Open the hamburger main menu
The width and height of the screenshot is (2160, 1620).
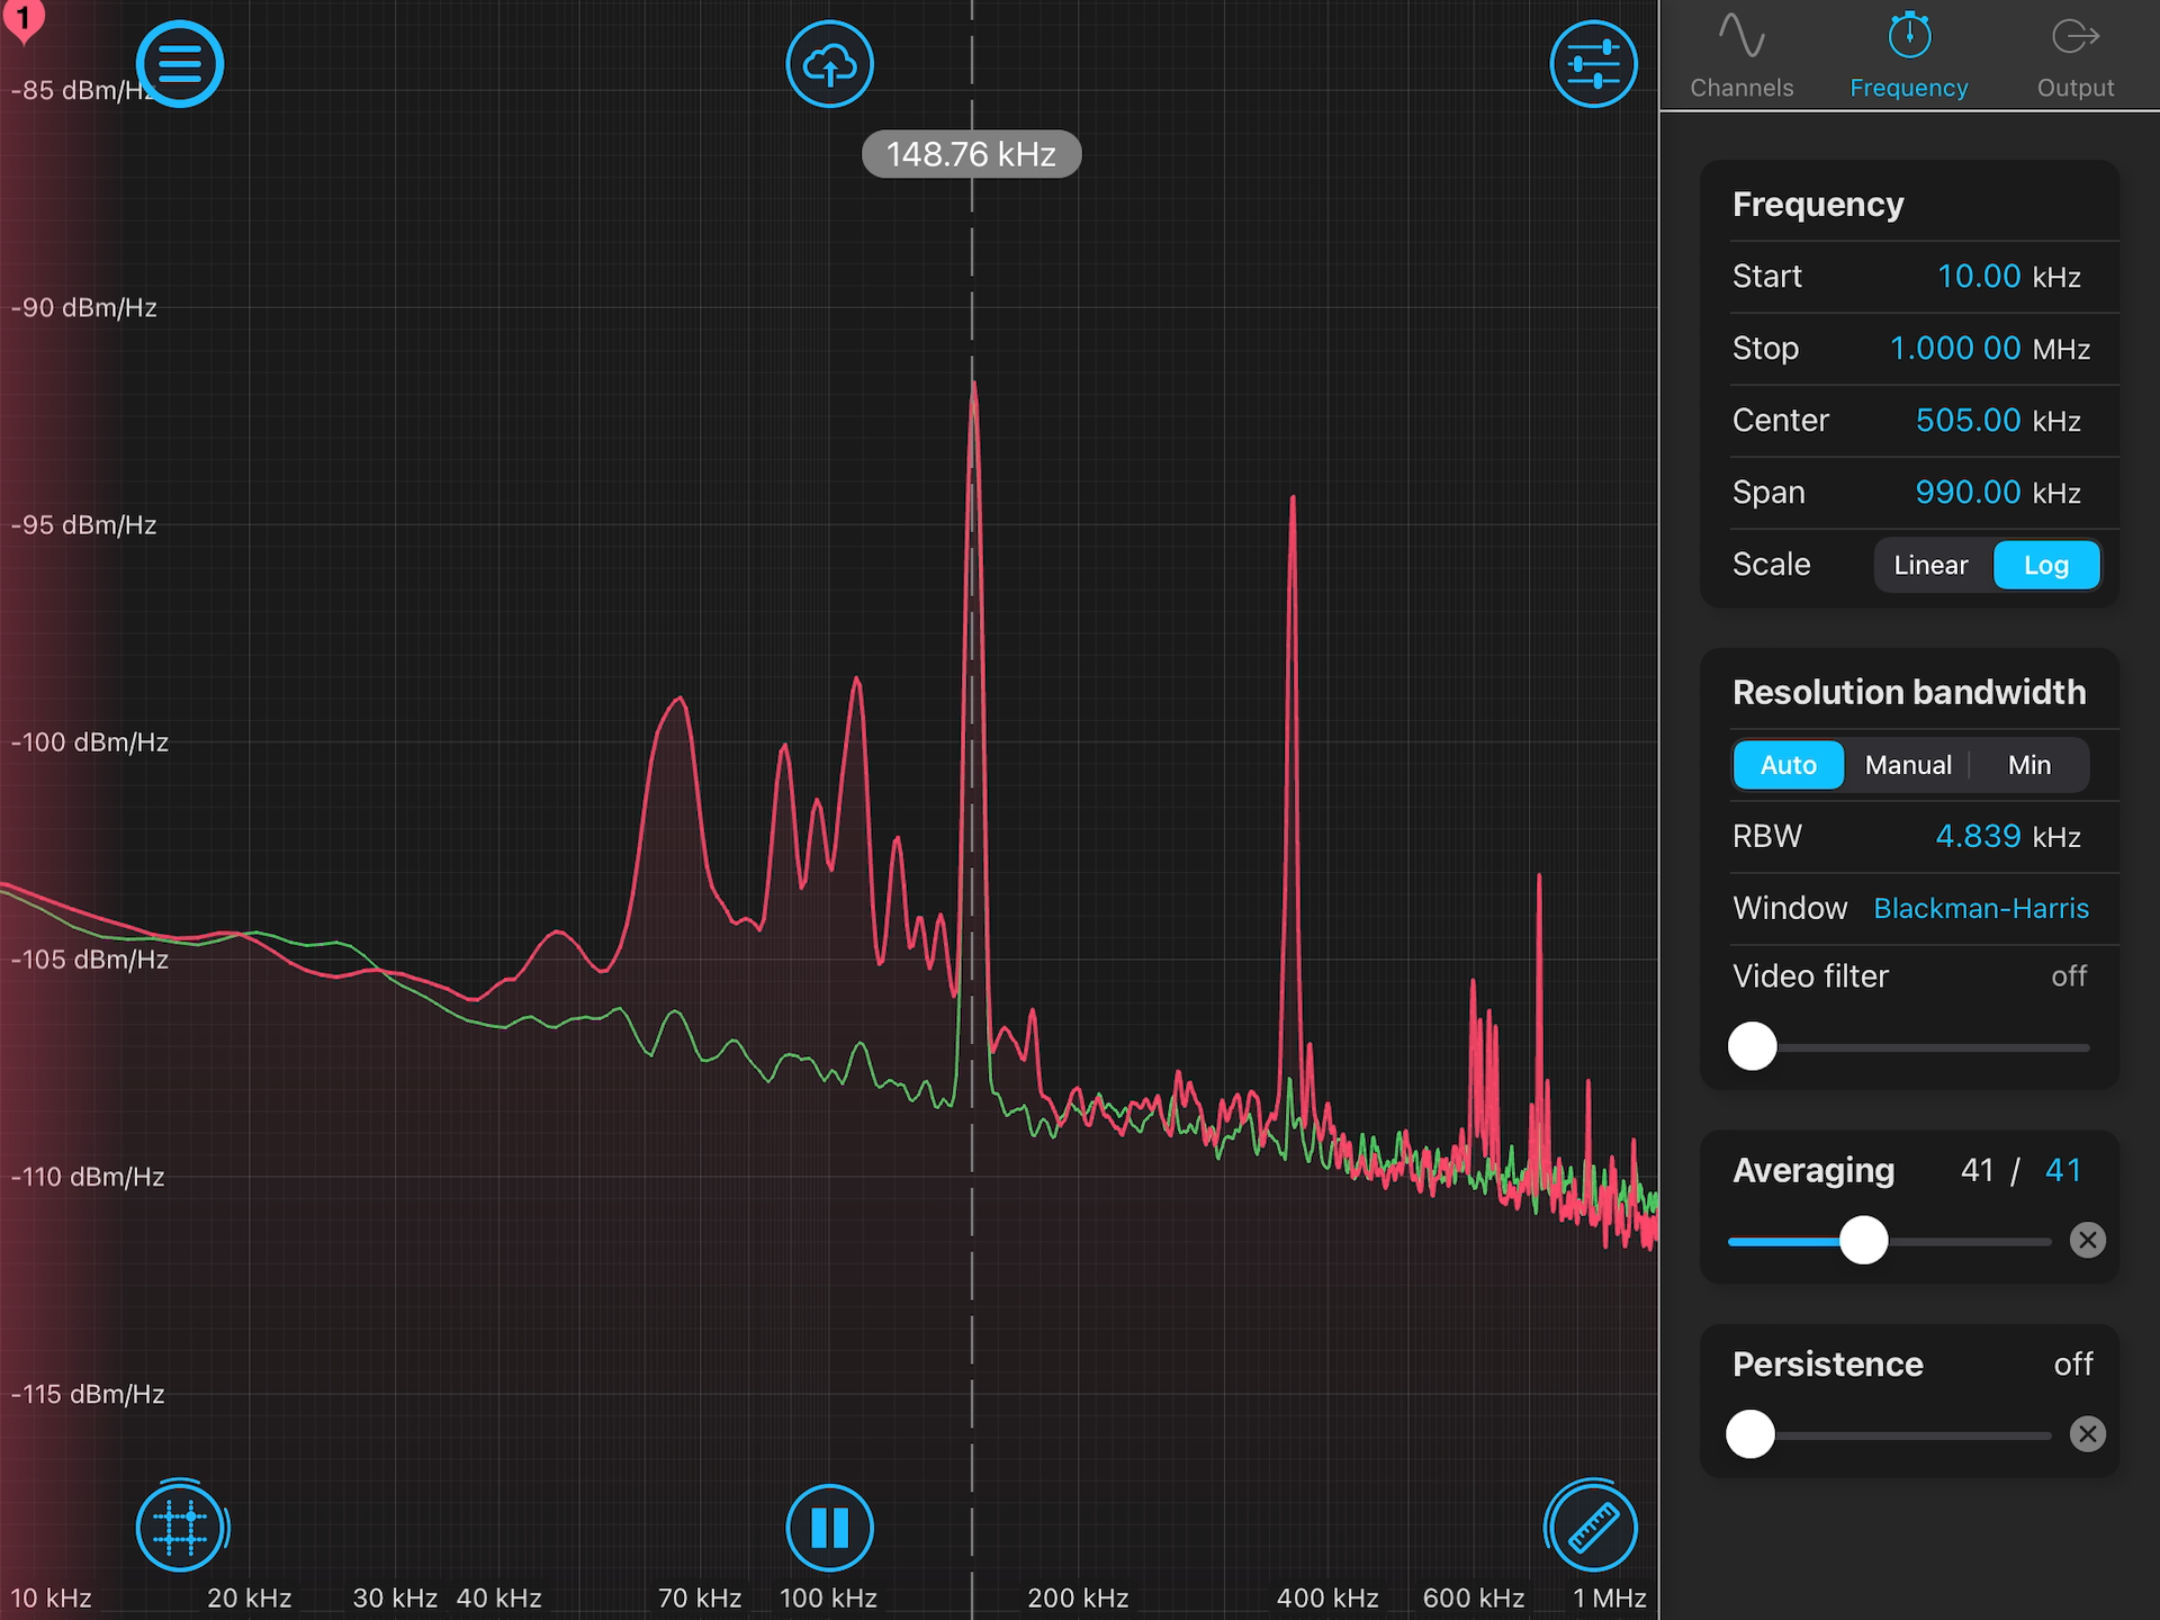[x=179, y=64]
